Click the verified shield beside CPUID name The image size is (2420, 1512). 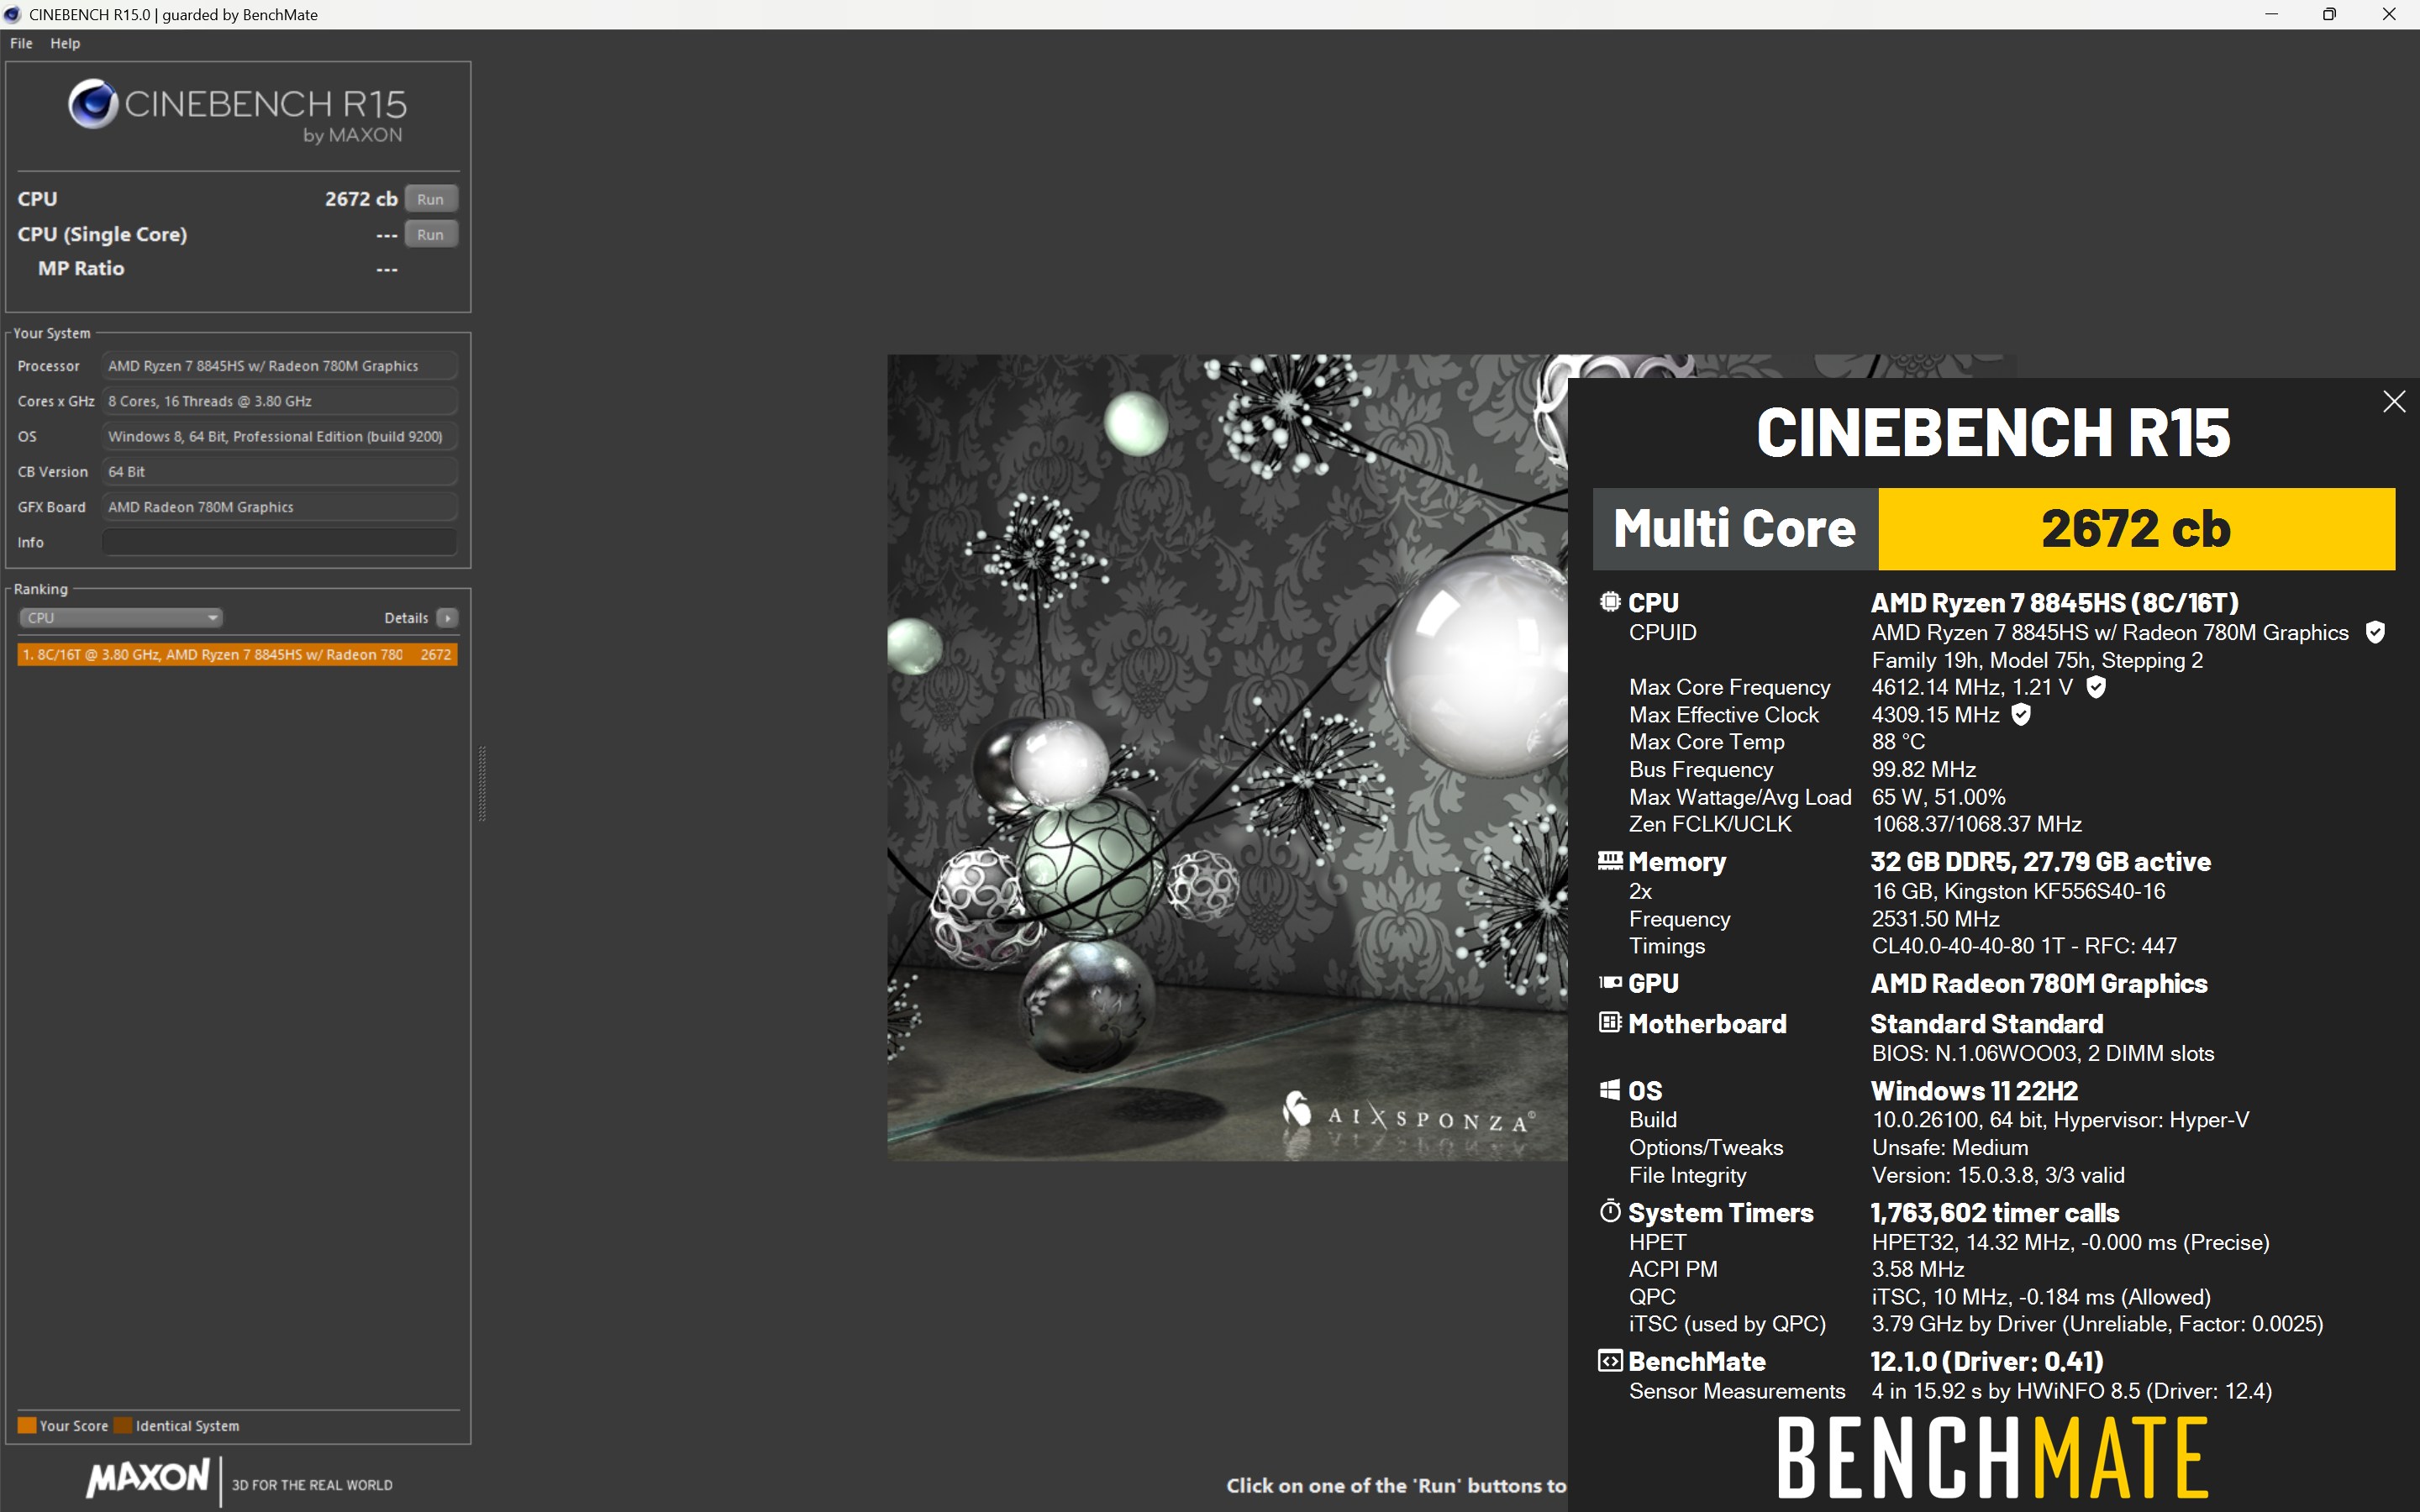coord(2375,632)
